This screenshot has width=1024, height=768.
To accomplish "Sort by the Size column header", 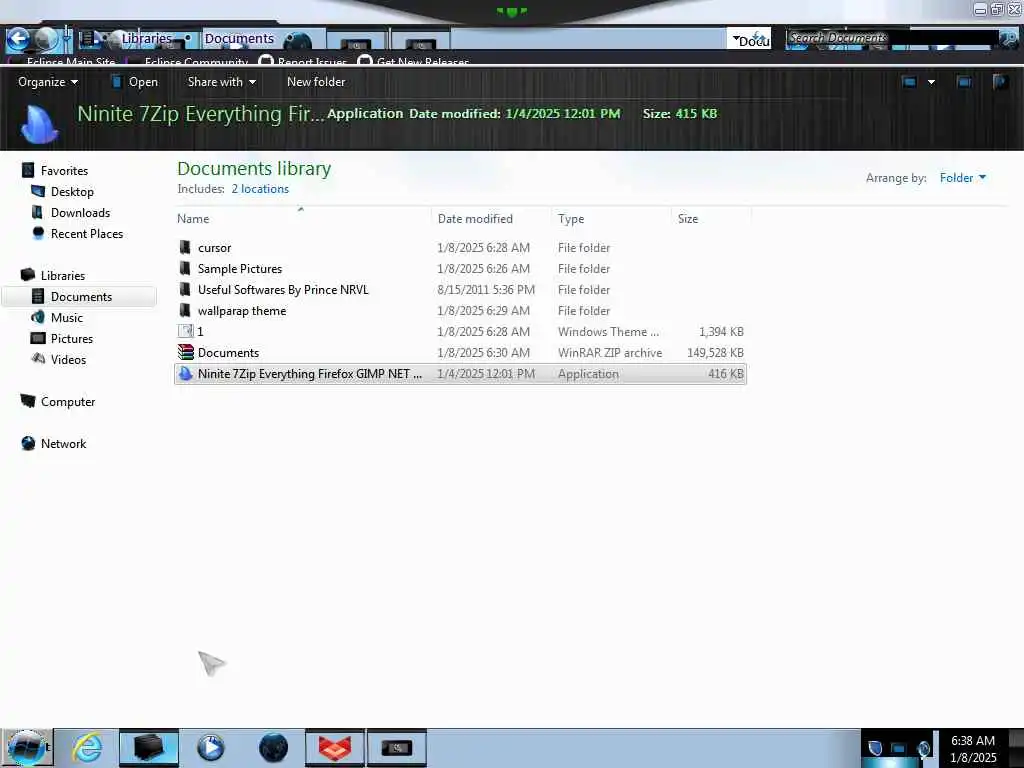I will [x=688, y=219].
